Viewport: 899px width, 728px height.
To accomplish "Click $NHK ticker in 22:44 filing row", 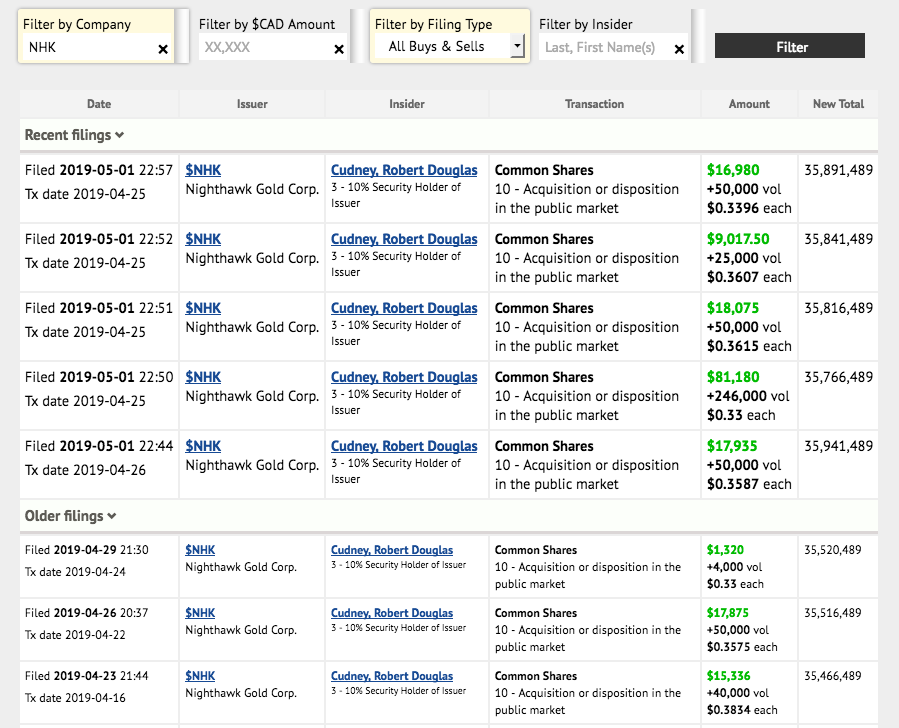I will click(x=203, y=446).
